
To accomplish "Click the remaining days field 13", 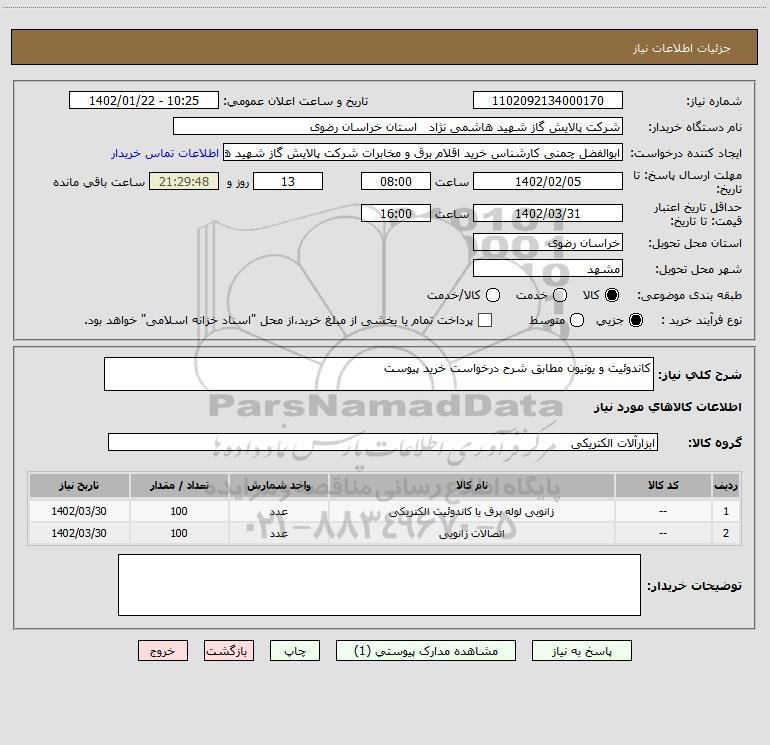I will [x=288, y=181].
